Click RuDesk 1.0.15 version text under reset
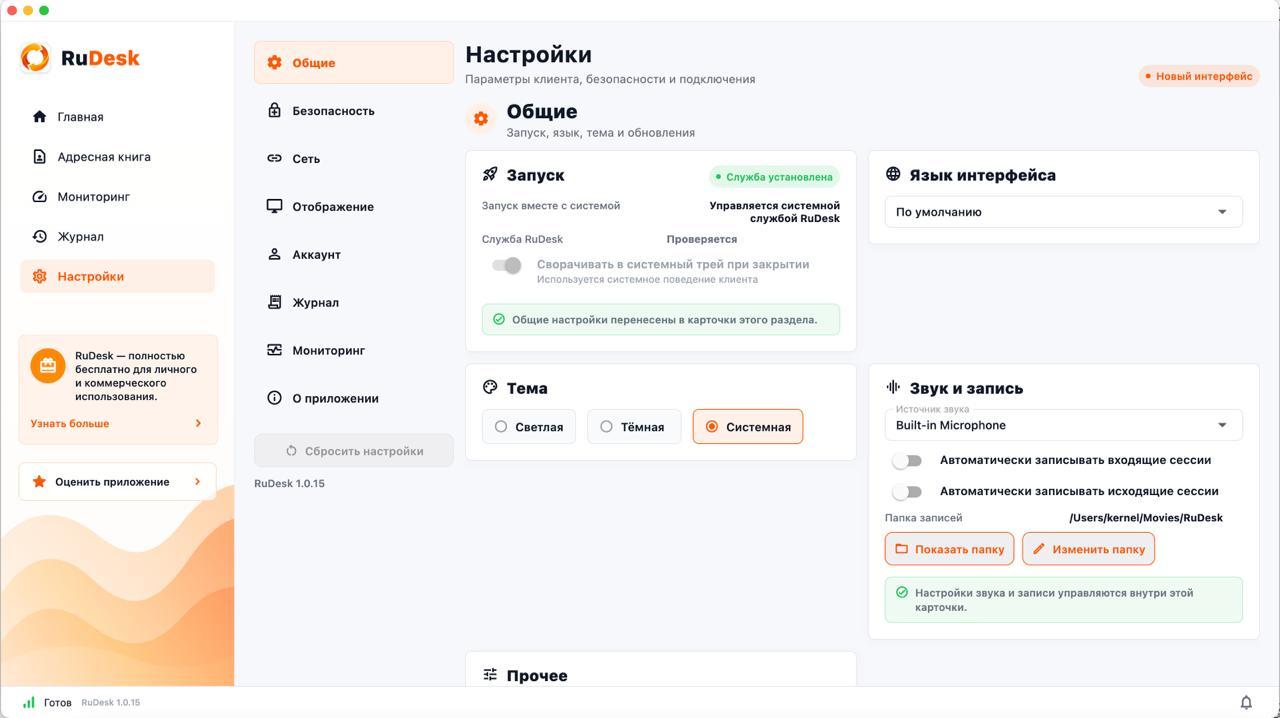1280x718 pixels. click(x=289, y=483)
